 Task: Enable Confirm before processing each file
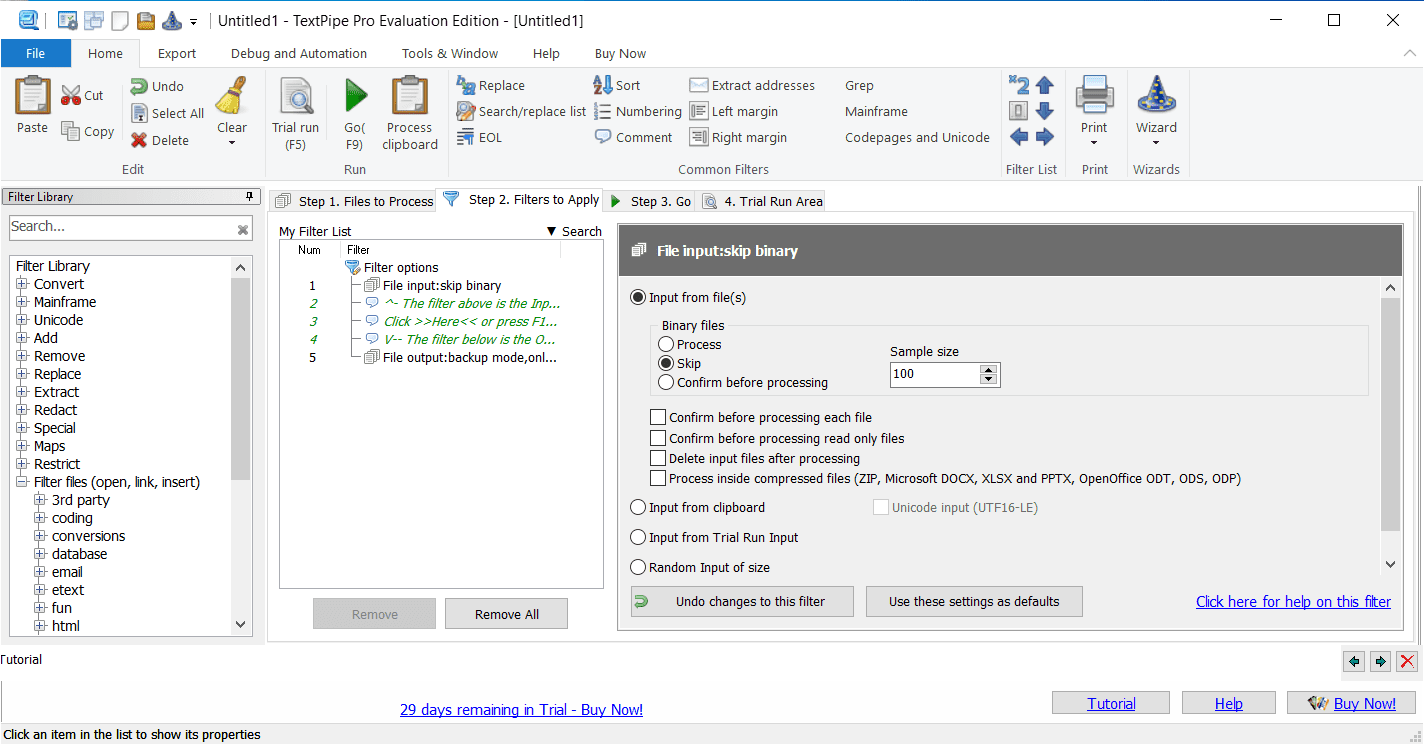coord(658,417)
